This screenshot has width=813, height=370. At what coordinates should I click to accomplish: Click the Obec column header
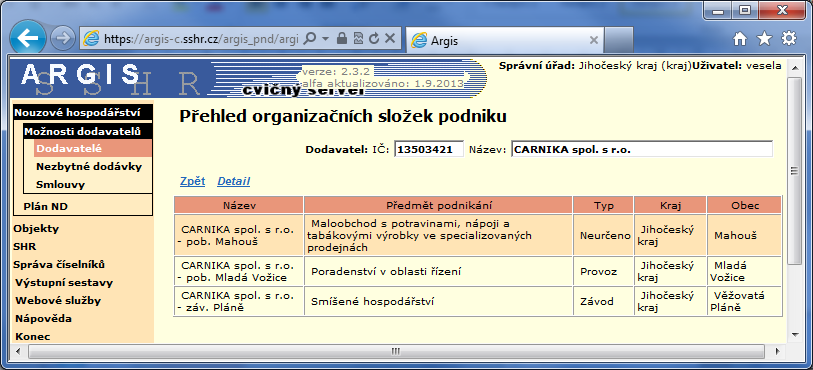click(745, 205)
